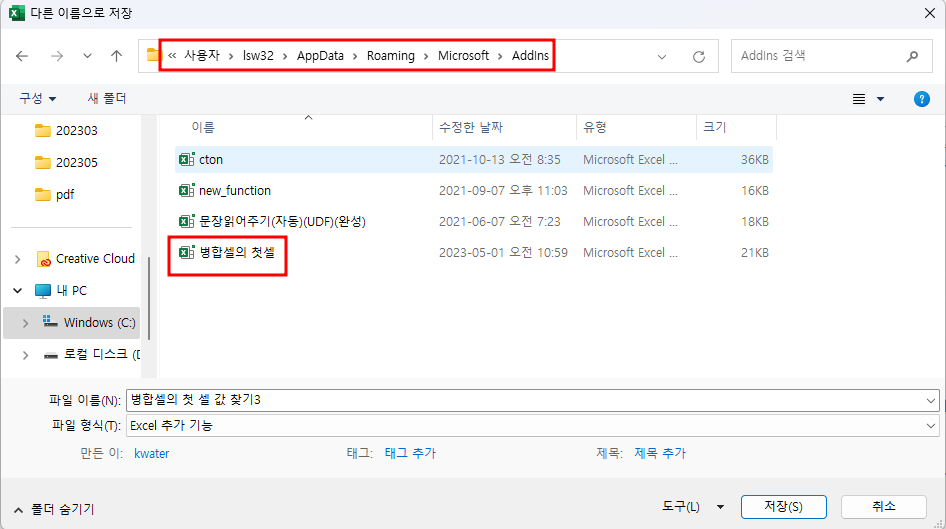
Task: Go forward with the right arrow
Action: coord(57,56)
